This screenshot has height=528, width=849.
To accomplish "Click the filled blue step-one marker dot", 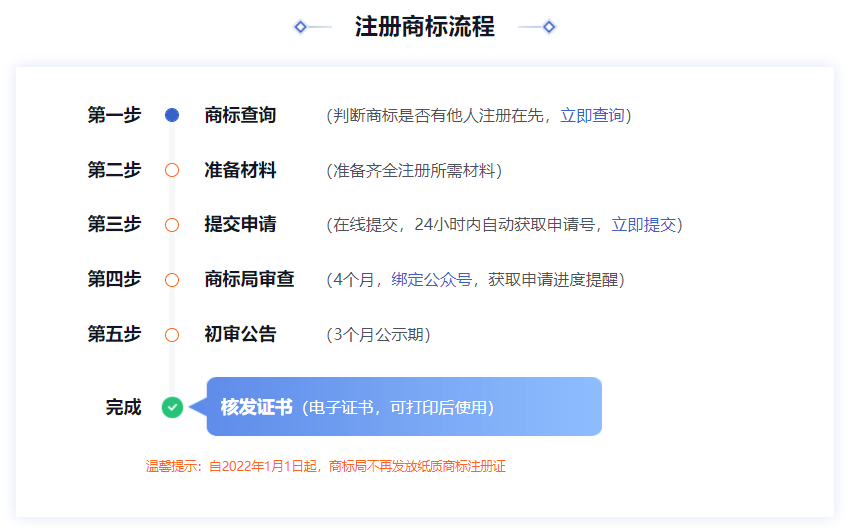I will pos(172,116).
